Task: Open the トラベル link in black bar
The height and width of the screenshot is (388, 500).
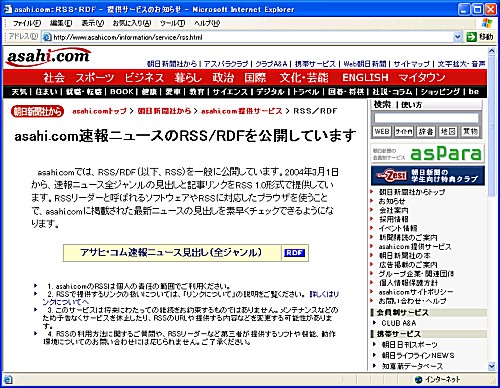Action: [x=306, y=92]
